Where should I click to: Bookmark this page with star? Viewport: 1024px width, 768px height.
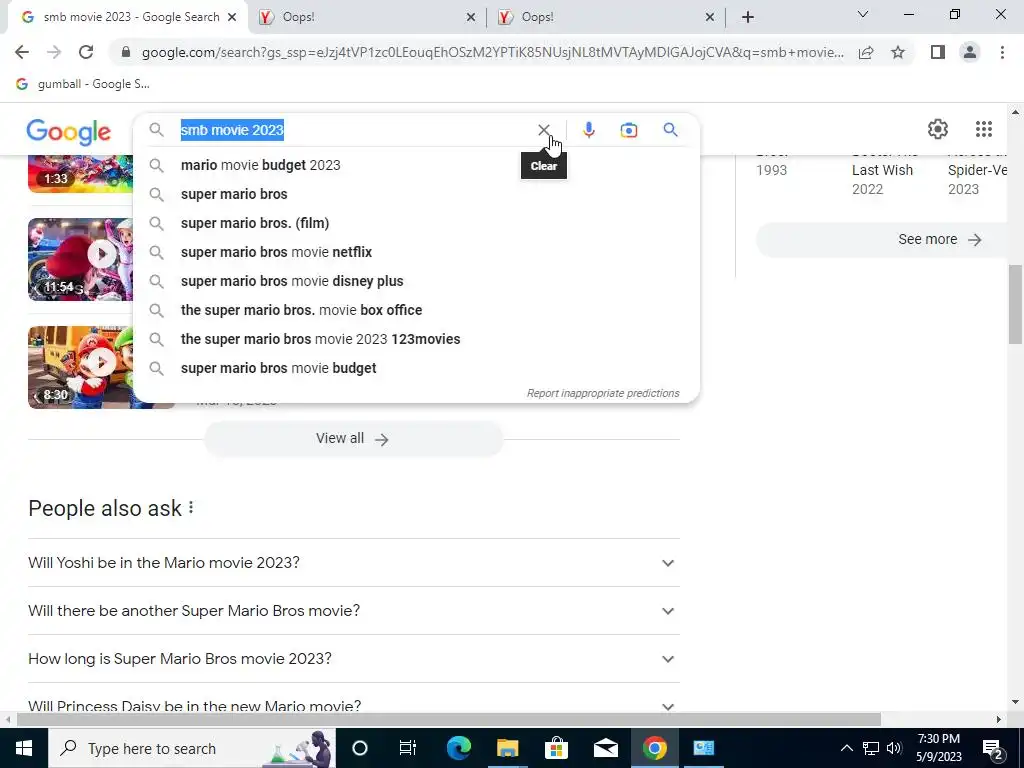tap(898, 52)
